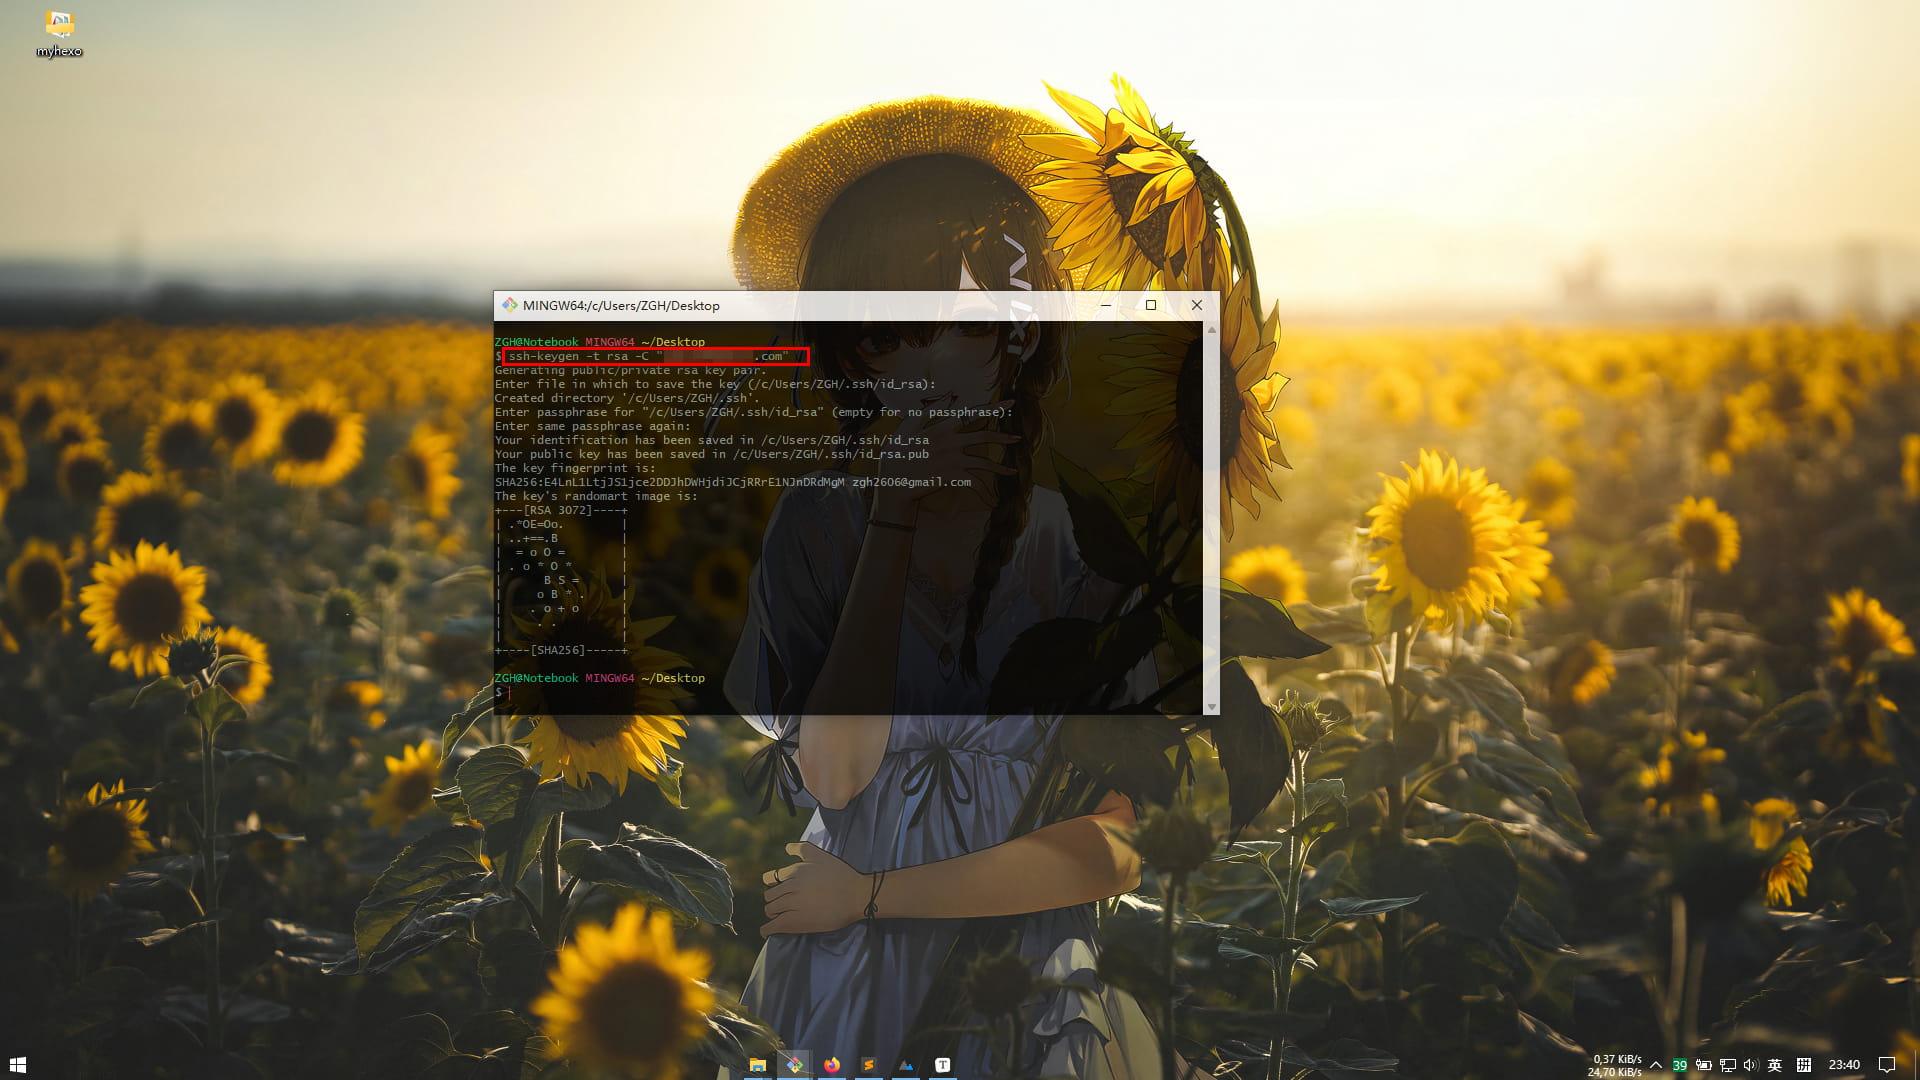The width and height of the screenshot is (1920, 1080).
Task: Toggle the 英 input language indicator
Action: pos(1775,1065)
